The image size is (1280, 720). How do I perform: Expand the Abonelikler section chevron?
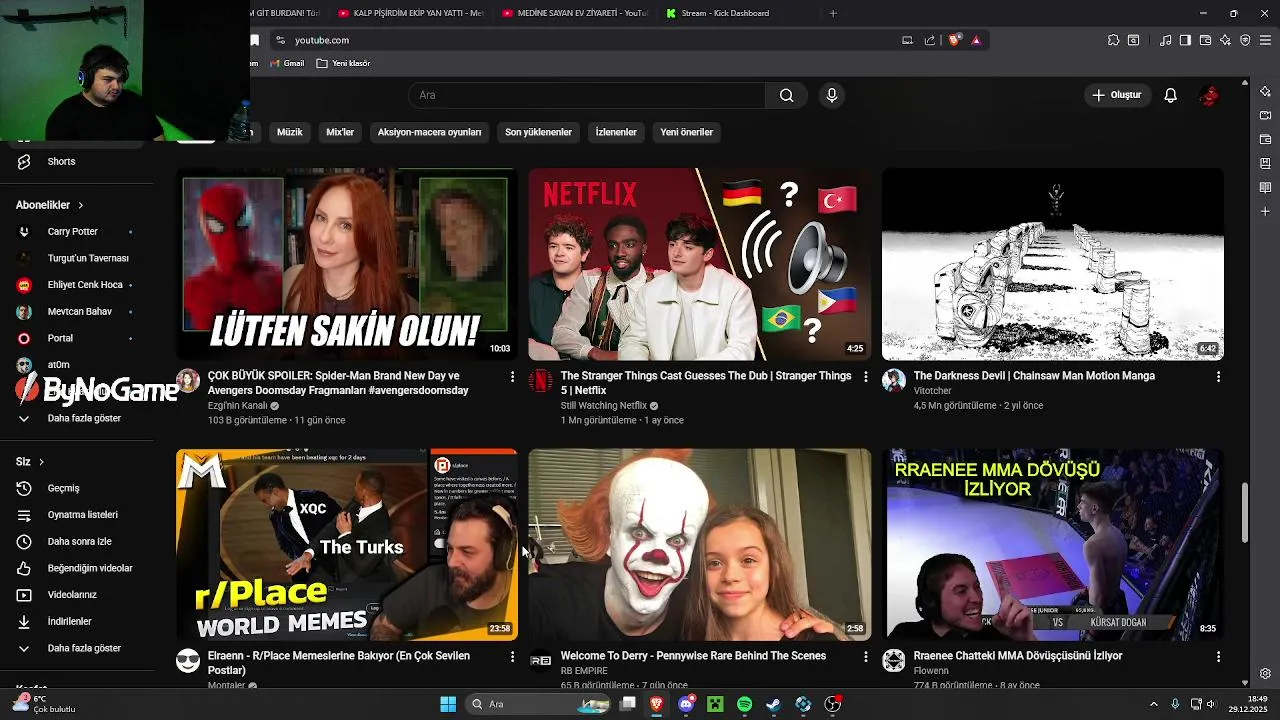81,205
